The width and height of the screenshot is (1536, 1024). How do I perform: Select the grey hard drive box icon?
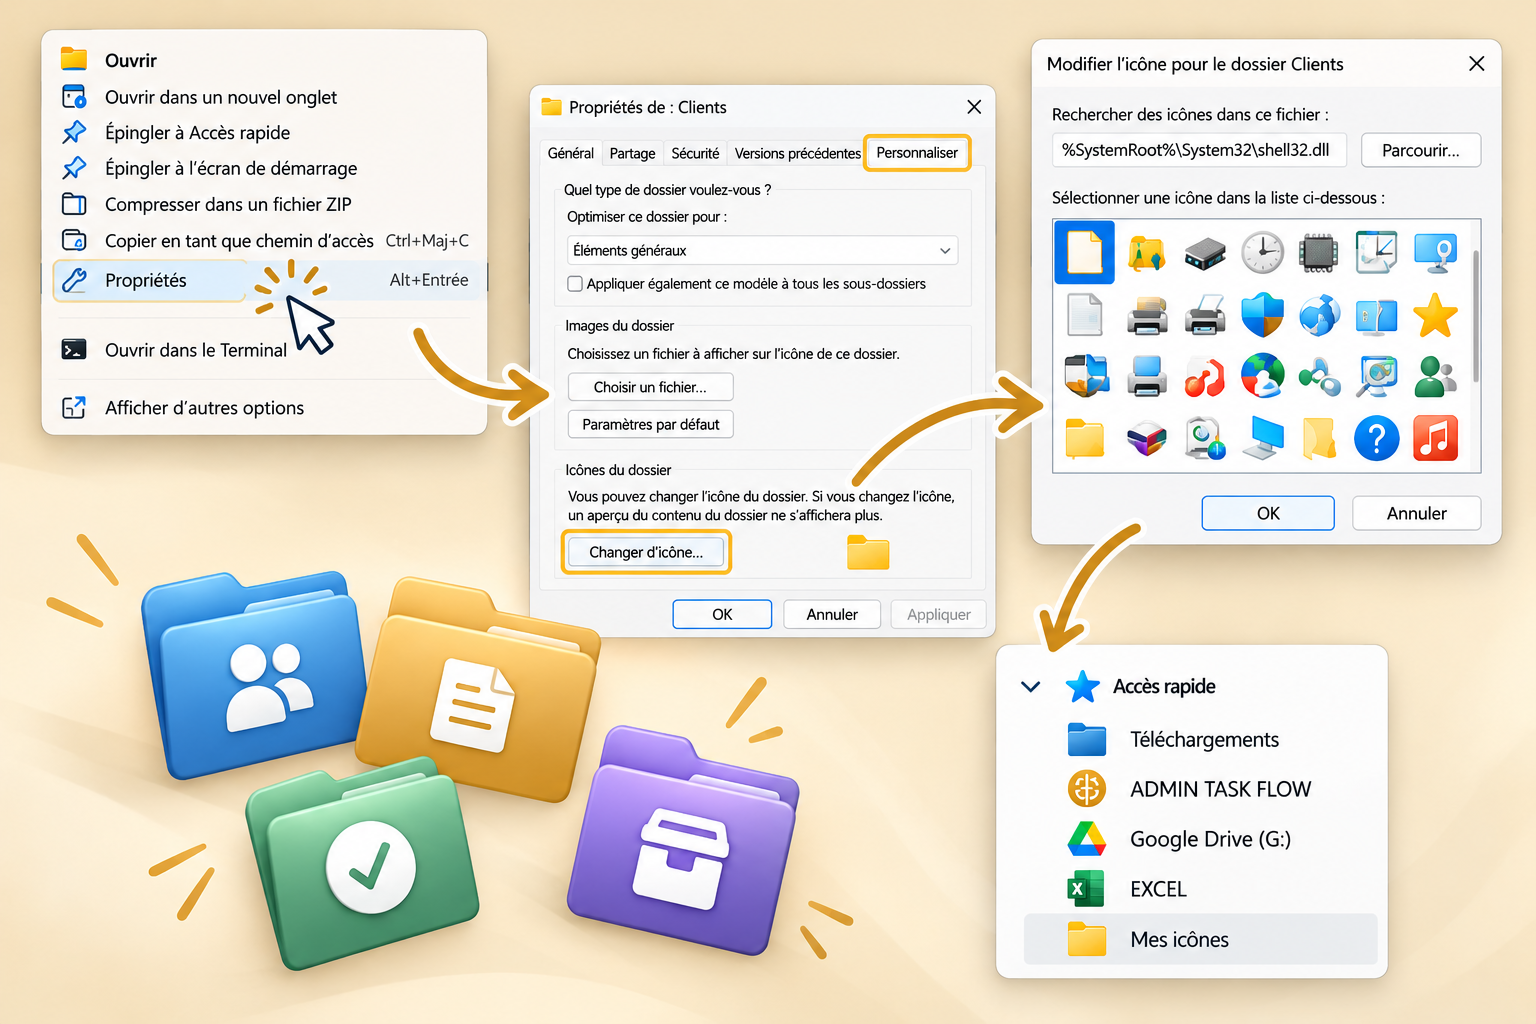(1205, 254)
